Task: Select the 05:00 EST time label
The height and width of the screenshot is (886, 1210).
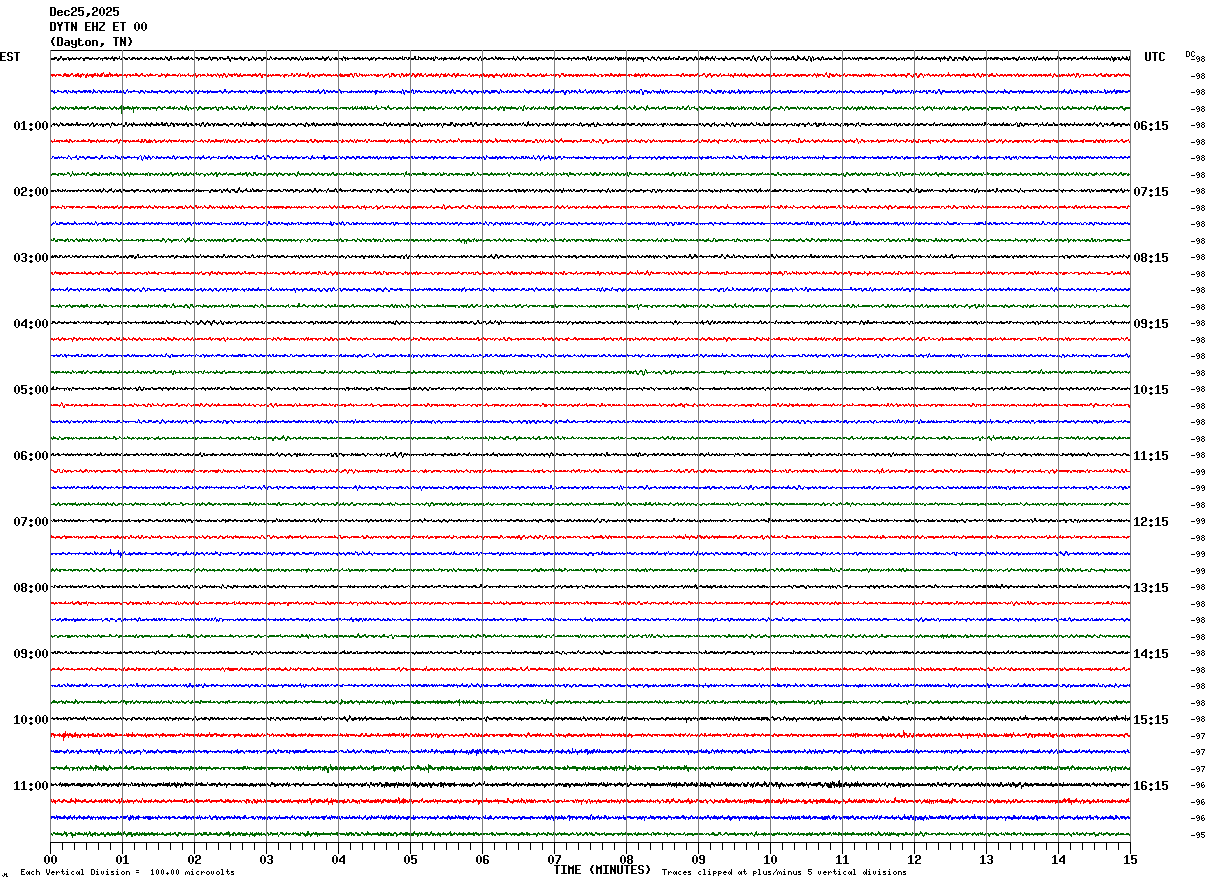Action: click(x=30, y=390)
